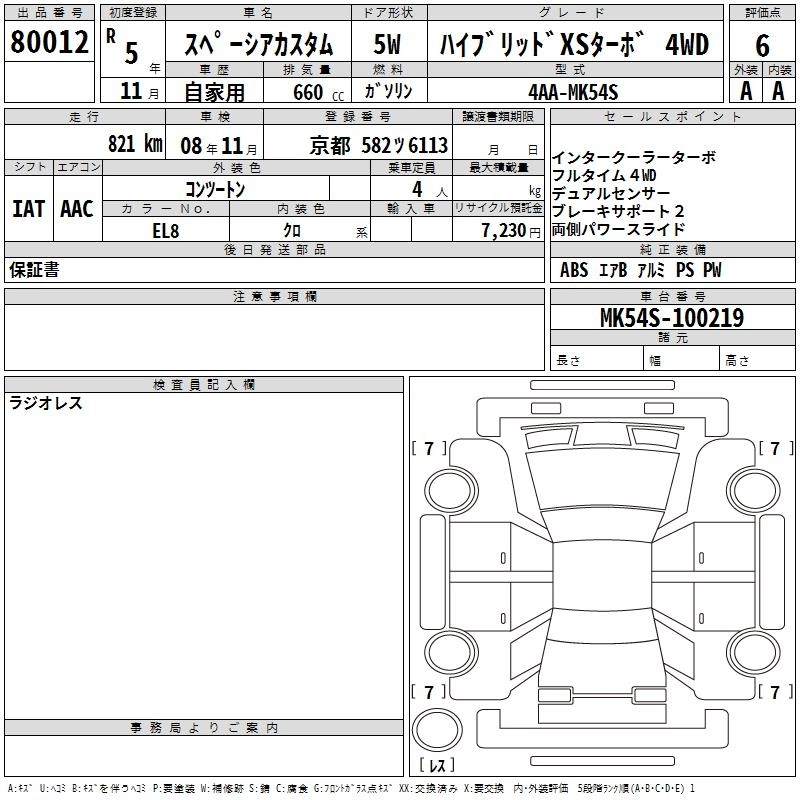This screenshot has width=800, height=800.
Task: Click the [レス] marker below car diagram
Action: (437, 766)
